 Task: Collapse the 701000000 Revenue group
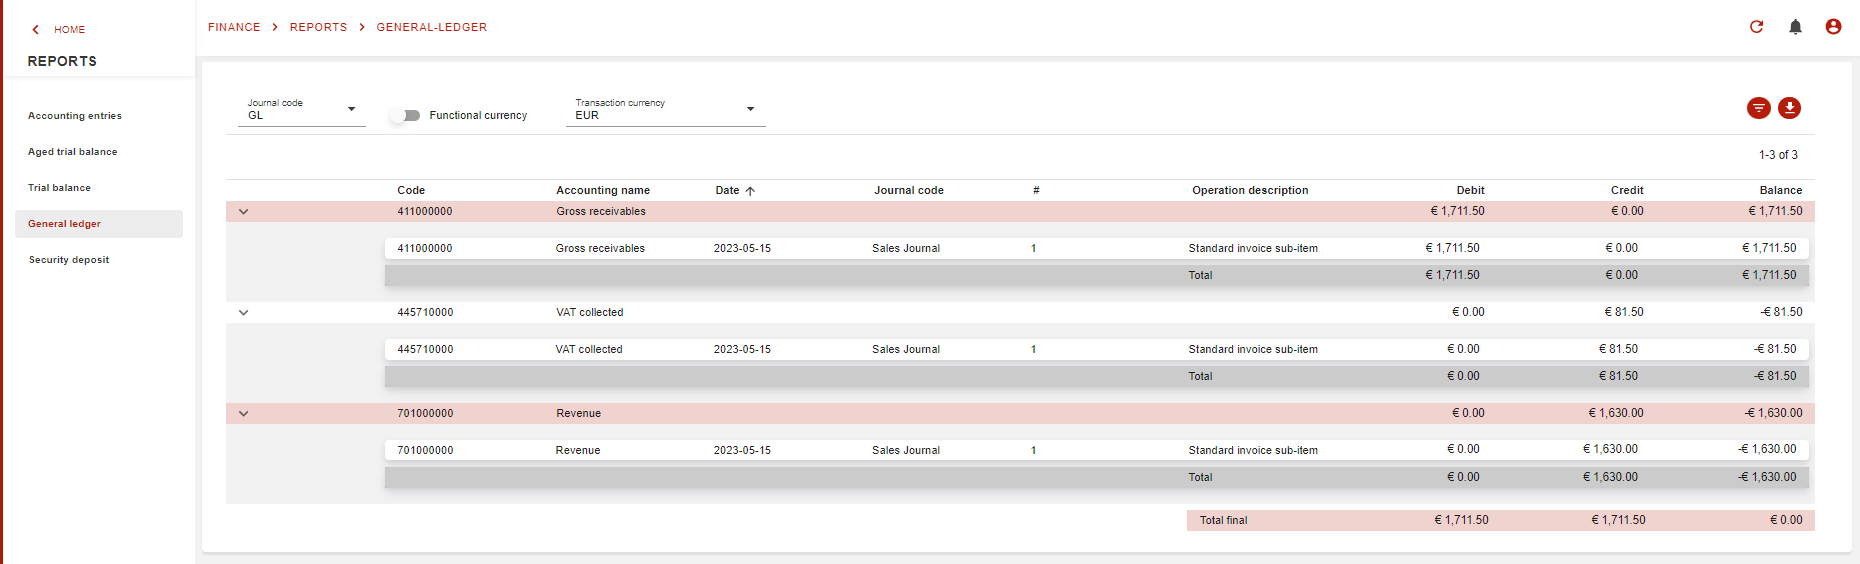[x=243, y=414]
